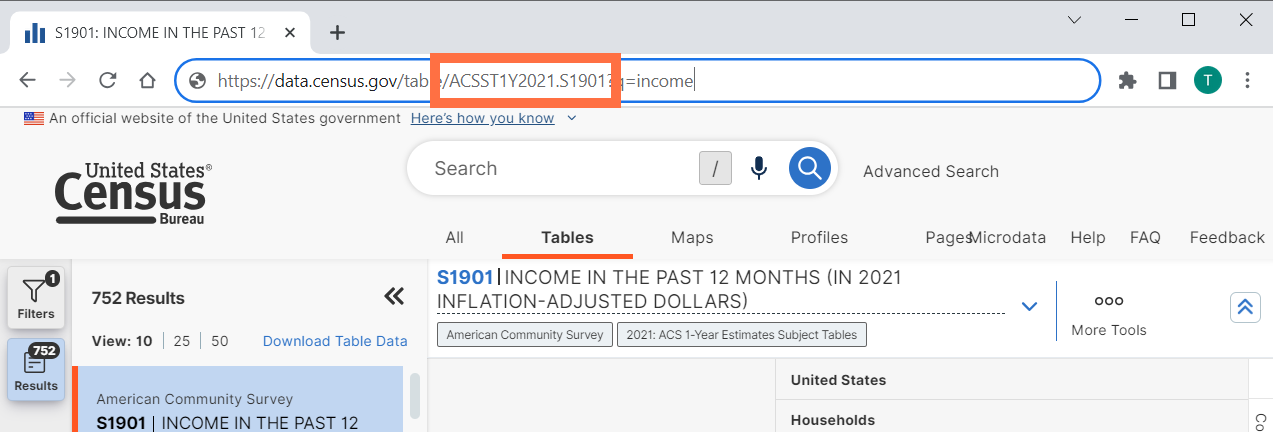Go to browser home page icon

[147, 81]
